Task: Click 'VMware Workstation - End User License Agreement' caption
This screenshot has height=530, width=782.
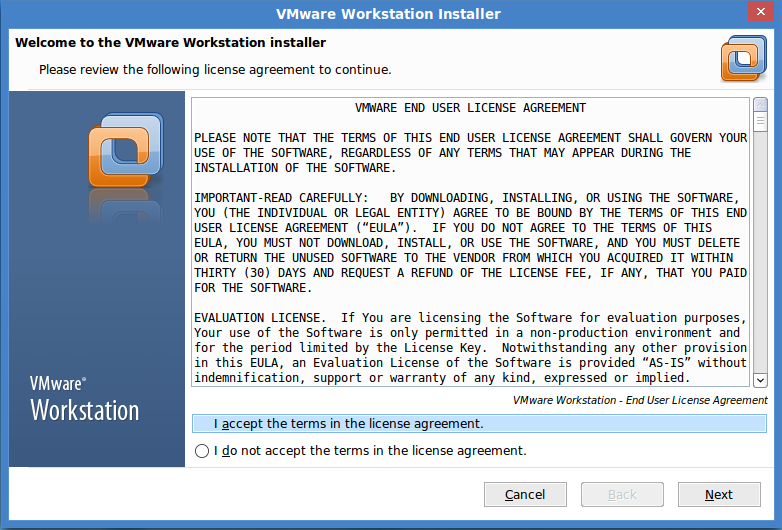Action: pyautogui.click(x=640, y=400)
